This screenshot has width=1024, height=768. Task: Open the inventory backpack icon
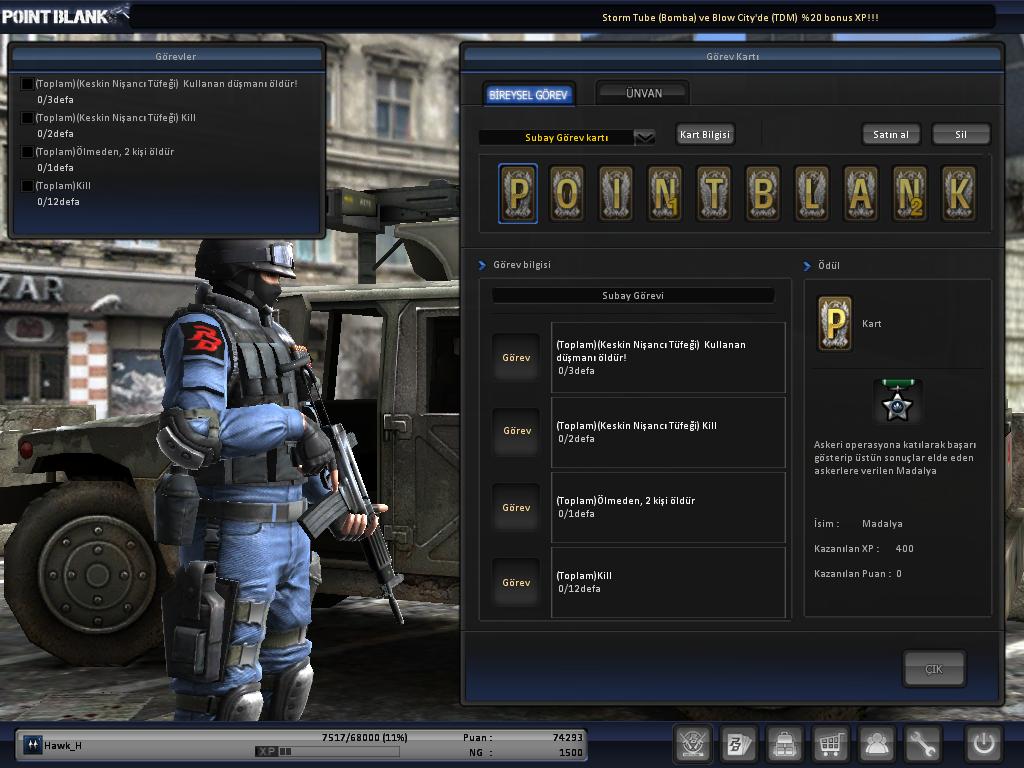[784, 744]
